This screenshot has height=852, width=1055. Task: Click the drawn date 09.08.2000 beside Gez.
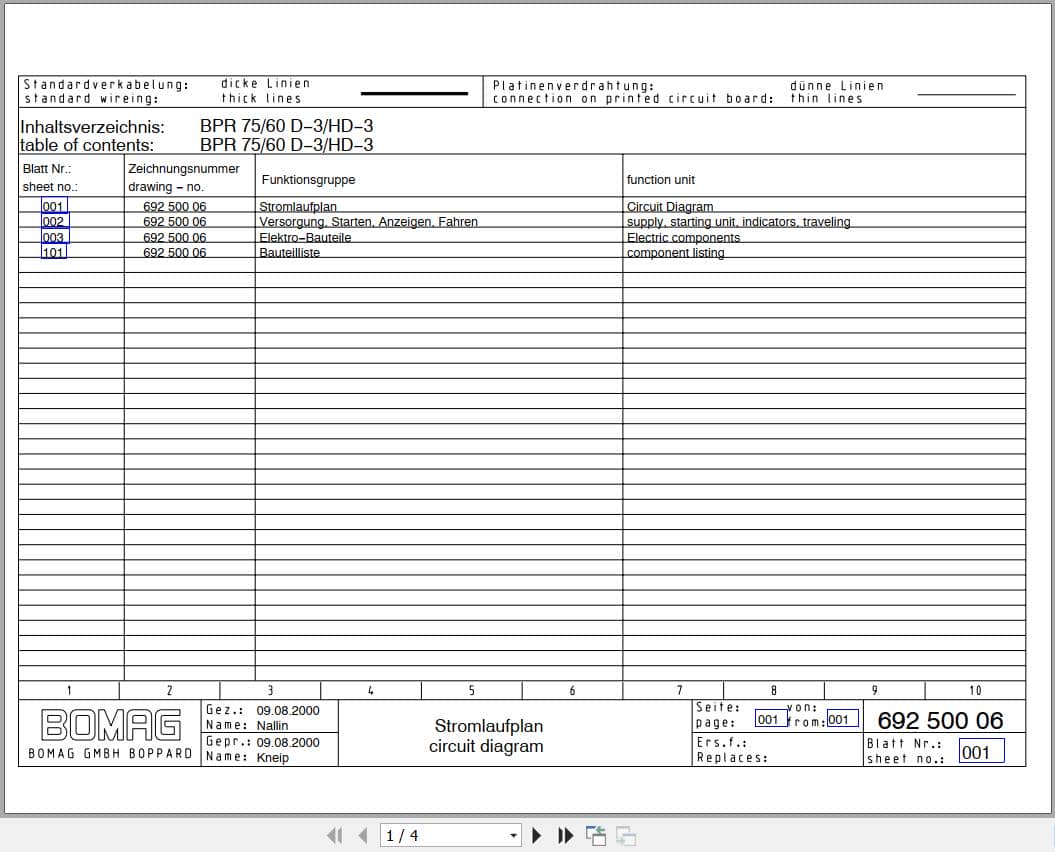(288, 710)
